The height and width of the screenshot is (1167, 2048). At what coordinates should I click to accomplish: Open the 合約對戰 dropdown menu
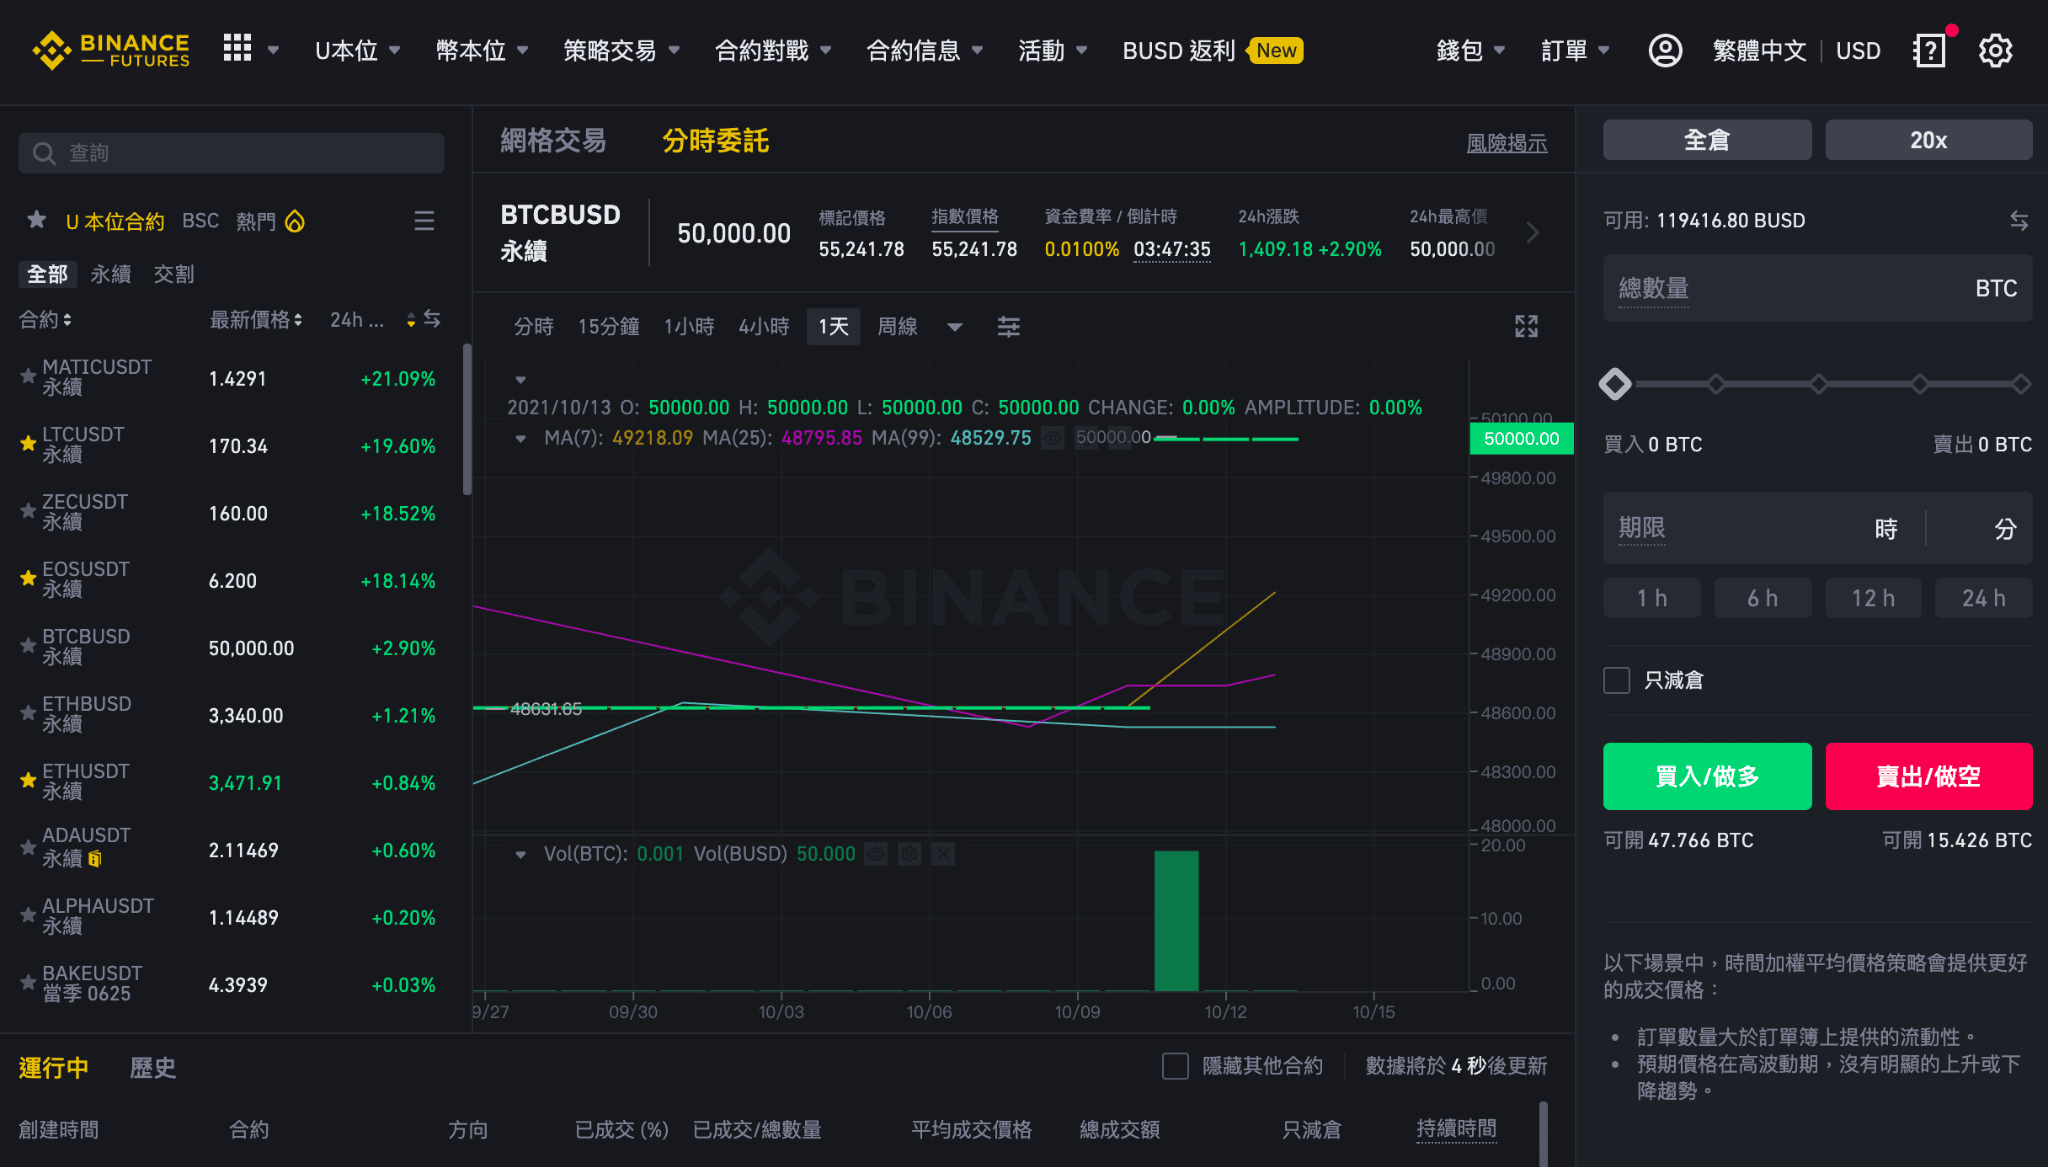pyautogui.click(x=773, y=50)
